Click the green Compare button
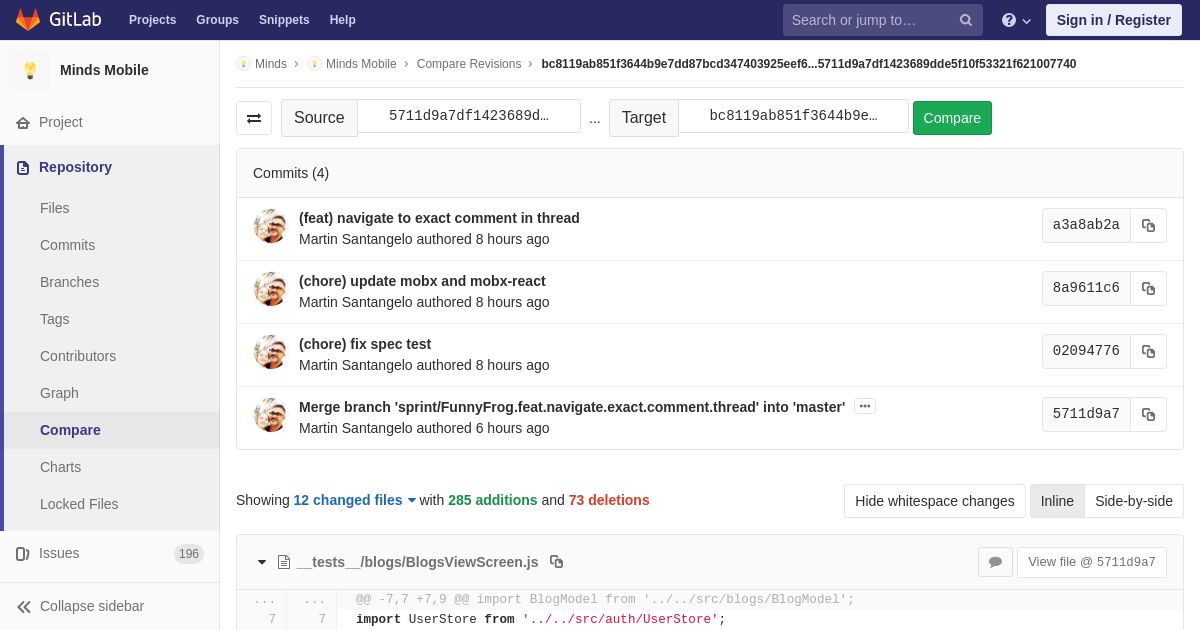The width and height of the screenshot is (1200, 630). (952, 118)
